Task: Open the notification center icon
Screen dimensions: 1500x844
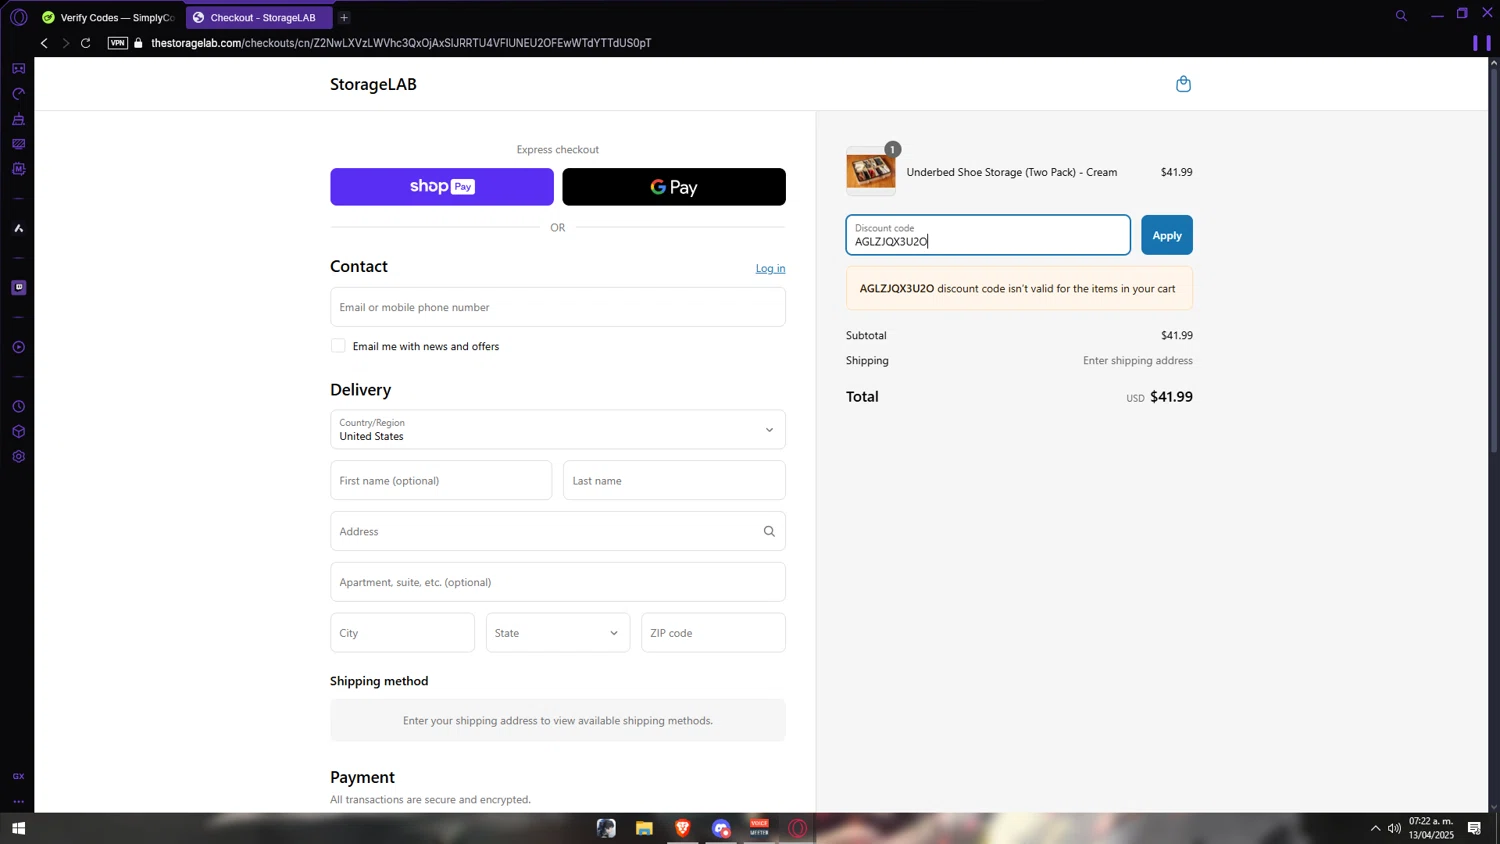Action: click(1474, 828)
